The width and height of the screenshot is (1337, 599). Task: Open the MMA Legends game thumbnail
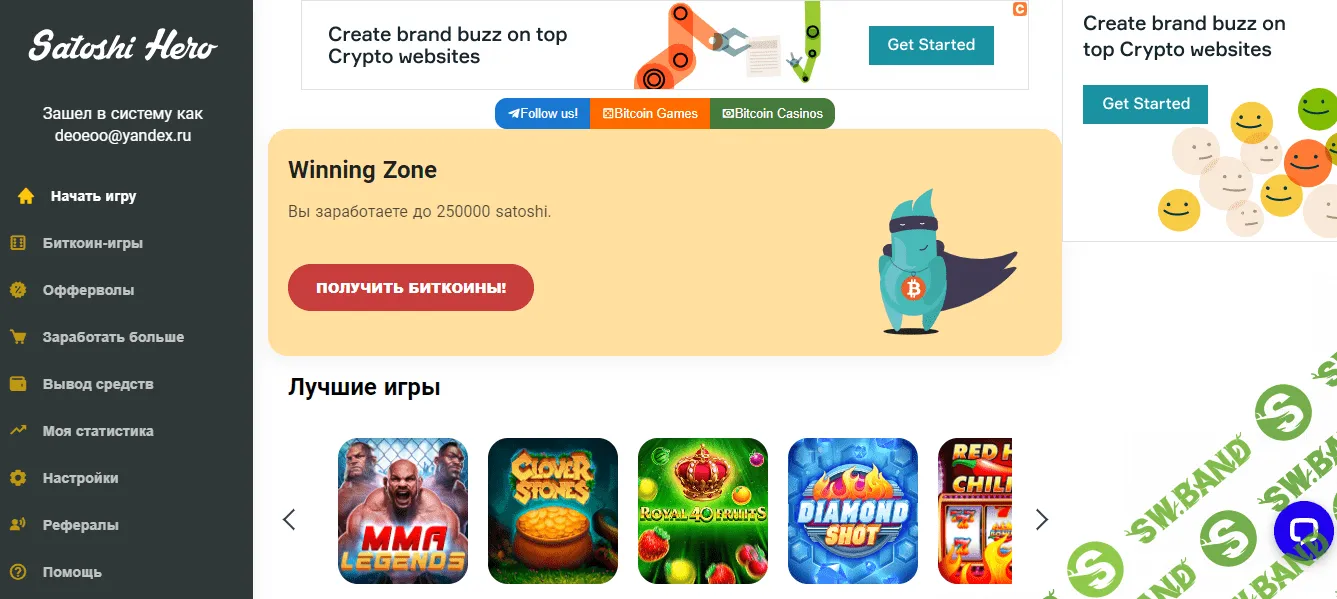pos(403,511)
